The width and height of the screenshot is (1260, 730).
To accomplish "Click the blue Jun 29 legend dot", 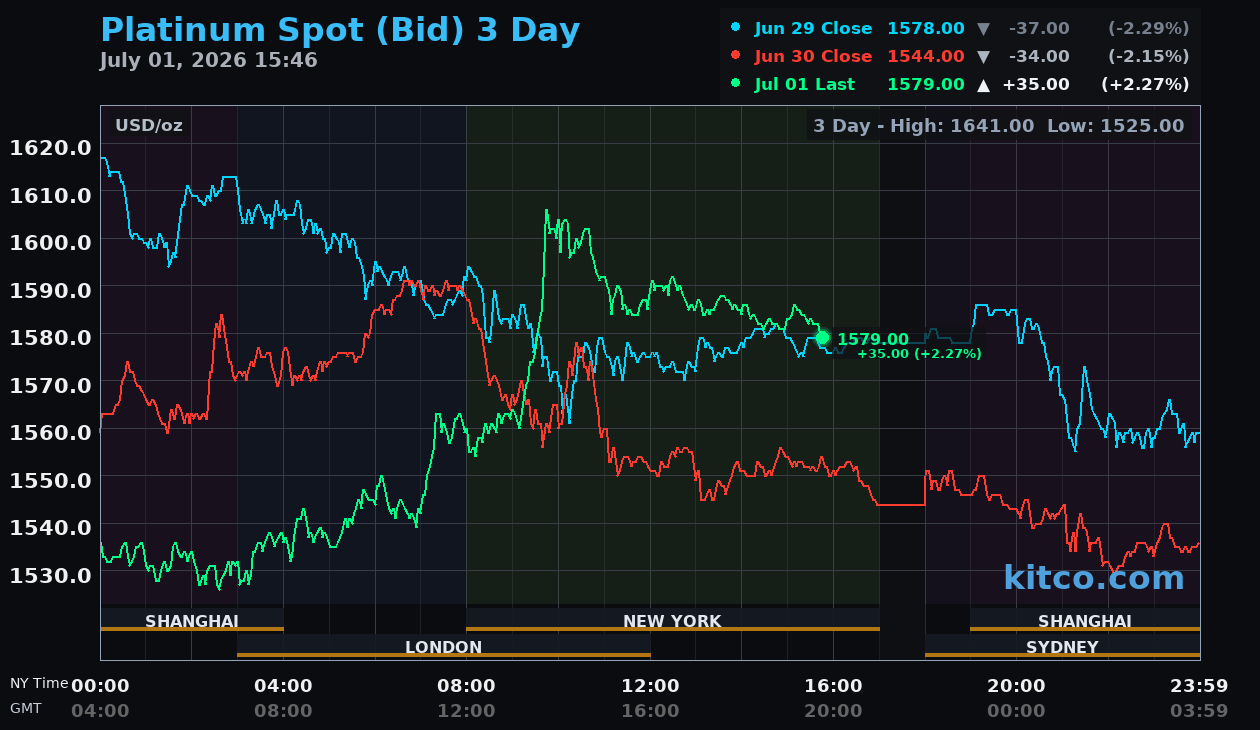I will (736, 27).
